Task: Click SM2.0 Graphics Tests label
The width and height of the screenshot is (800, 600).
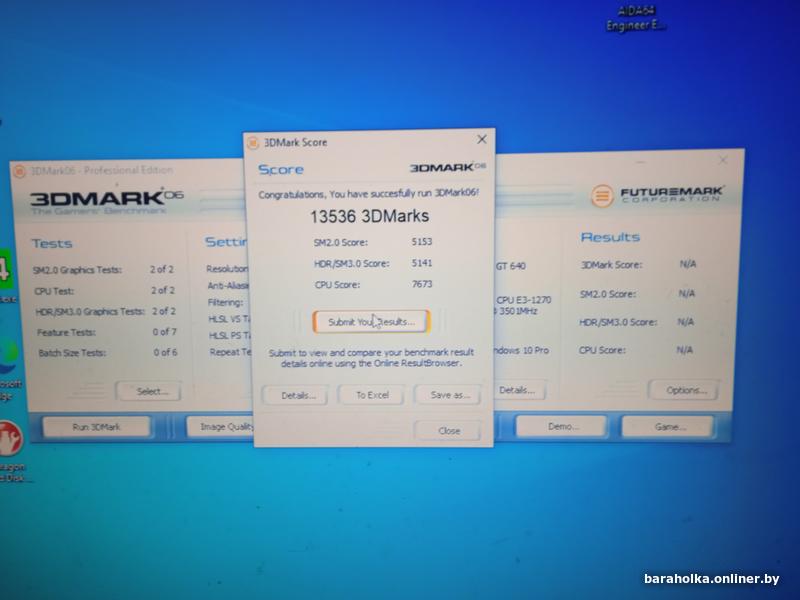Action: 78,270
